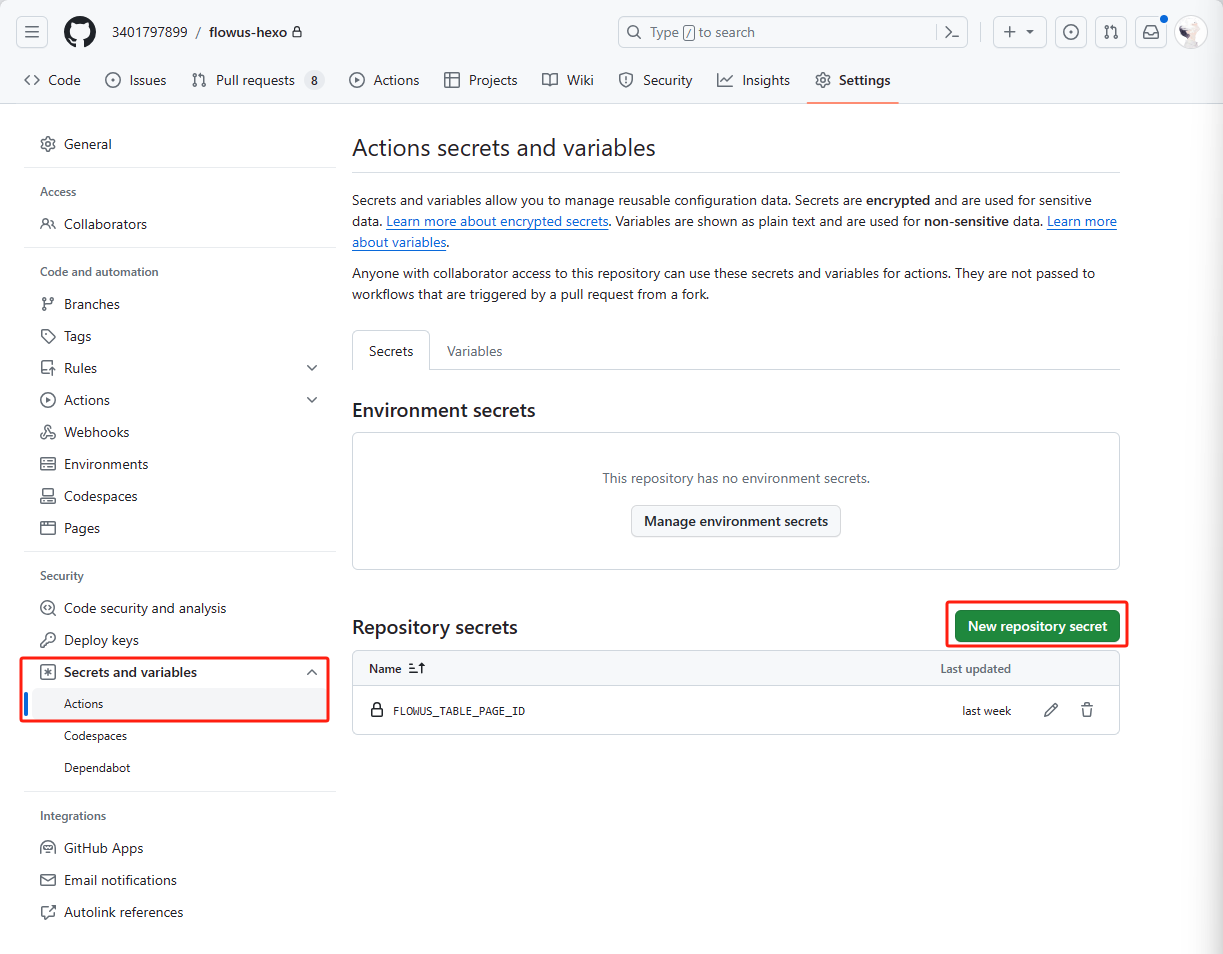The width and height of the screenshot is (1223, 954).
Task: Click New repository secret button
Action: (x=1037, y=626)
